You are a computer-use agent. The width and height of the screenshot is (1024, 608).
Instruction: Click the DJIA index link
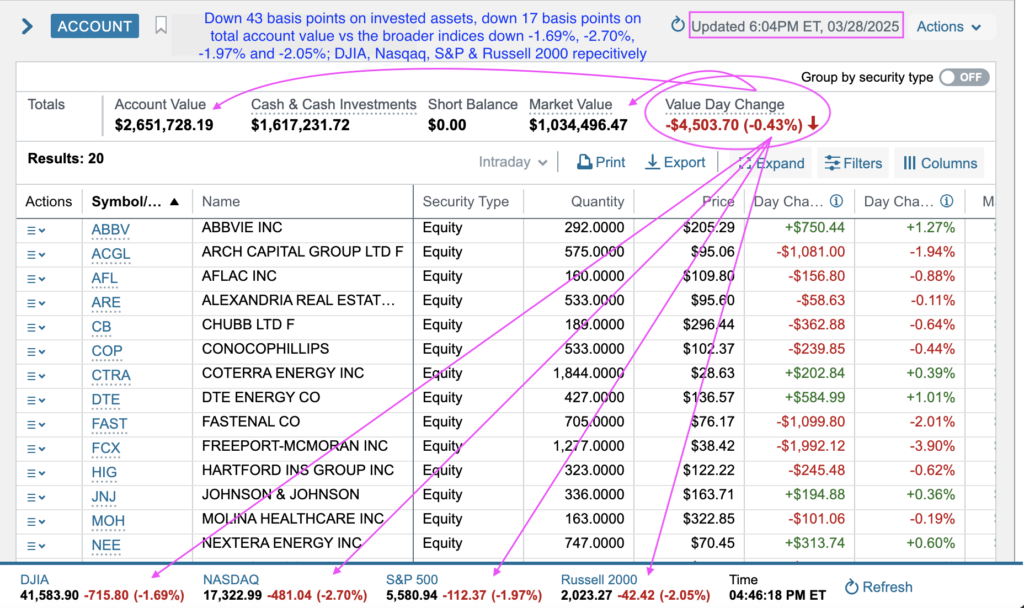[34, 579]
